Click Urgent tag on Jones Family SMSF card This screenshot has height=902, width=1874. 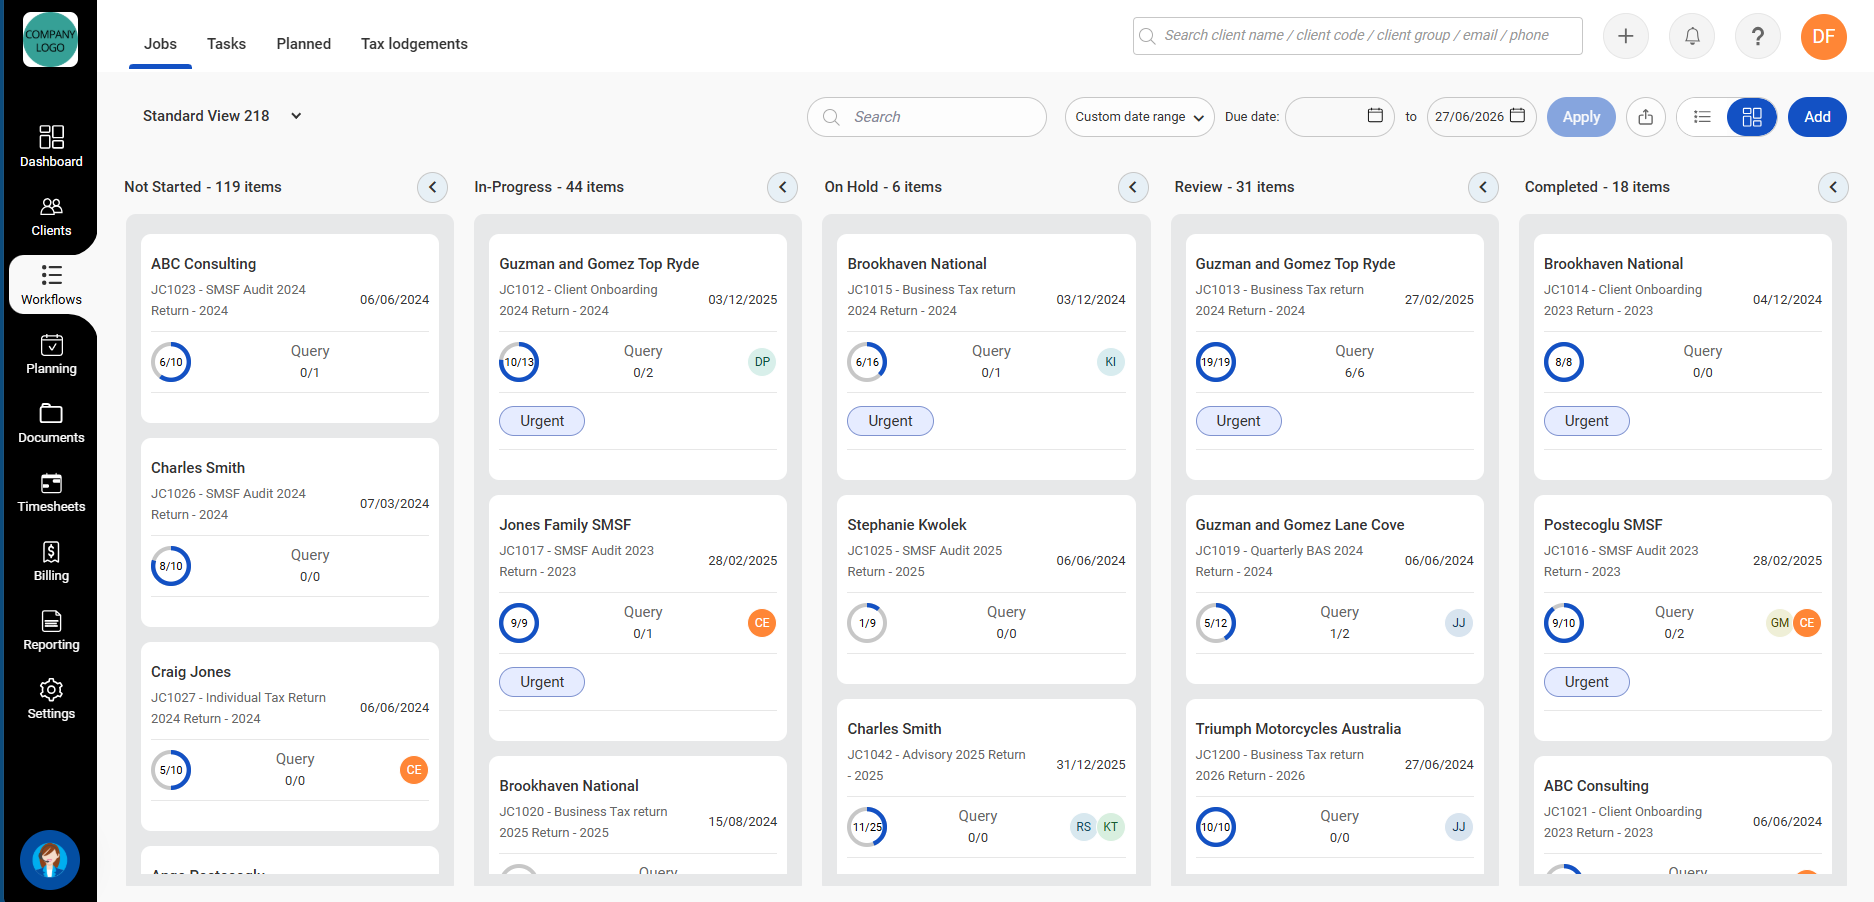[542, 682]
